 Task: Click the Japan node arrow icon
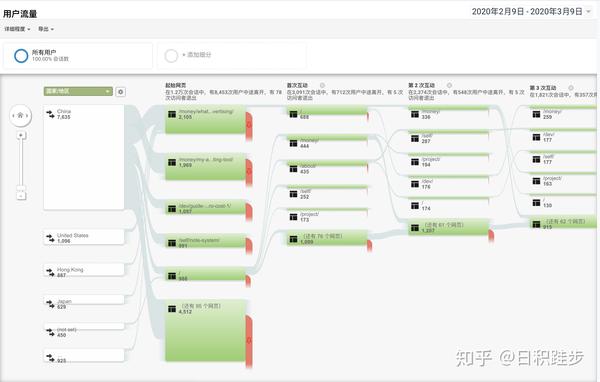click(x=51, y=304)
